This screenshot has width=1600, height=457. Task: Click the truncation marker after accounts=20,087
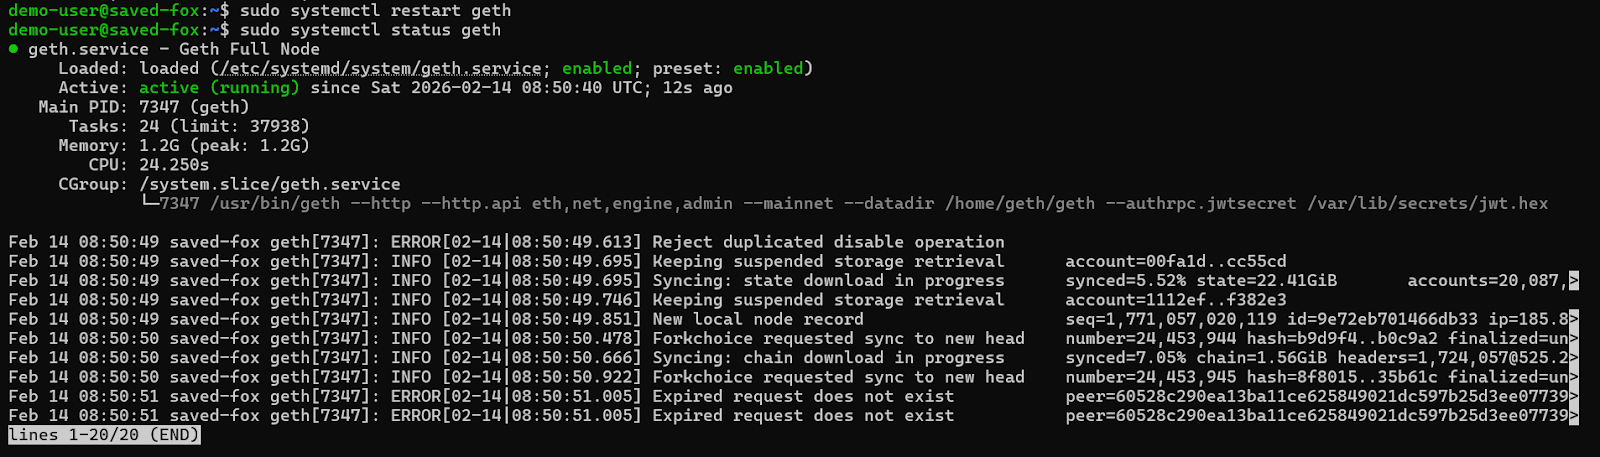pyautogui.click(x=1574, y=281)
